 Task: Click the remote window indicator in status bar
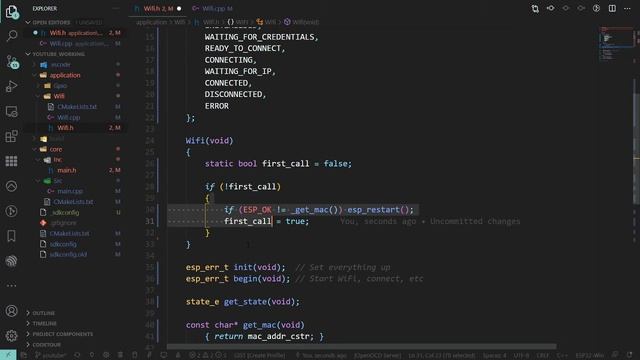point(8,355)
